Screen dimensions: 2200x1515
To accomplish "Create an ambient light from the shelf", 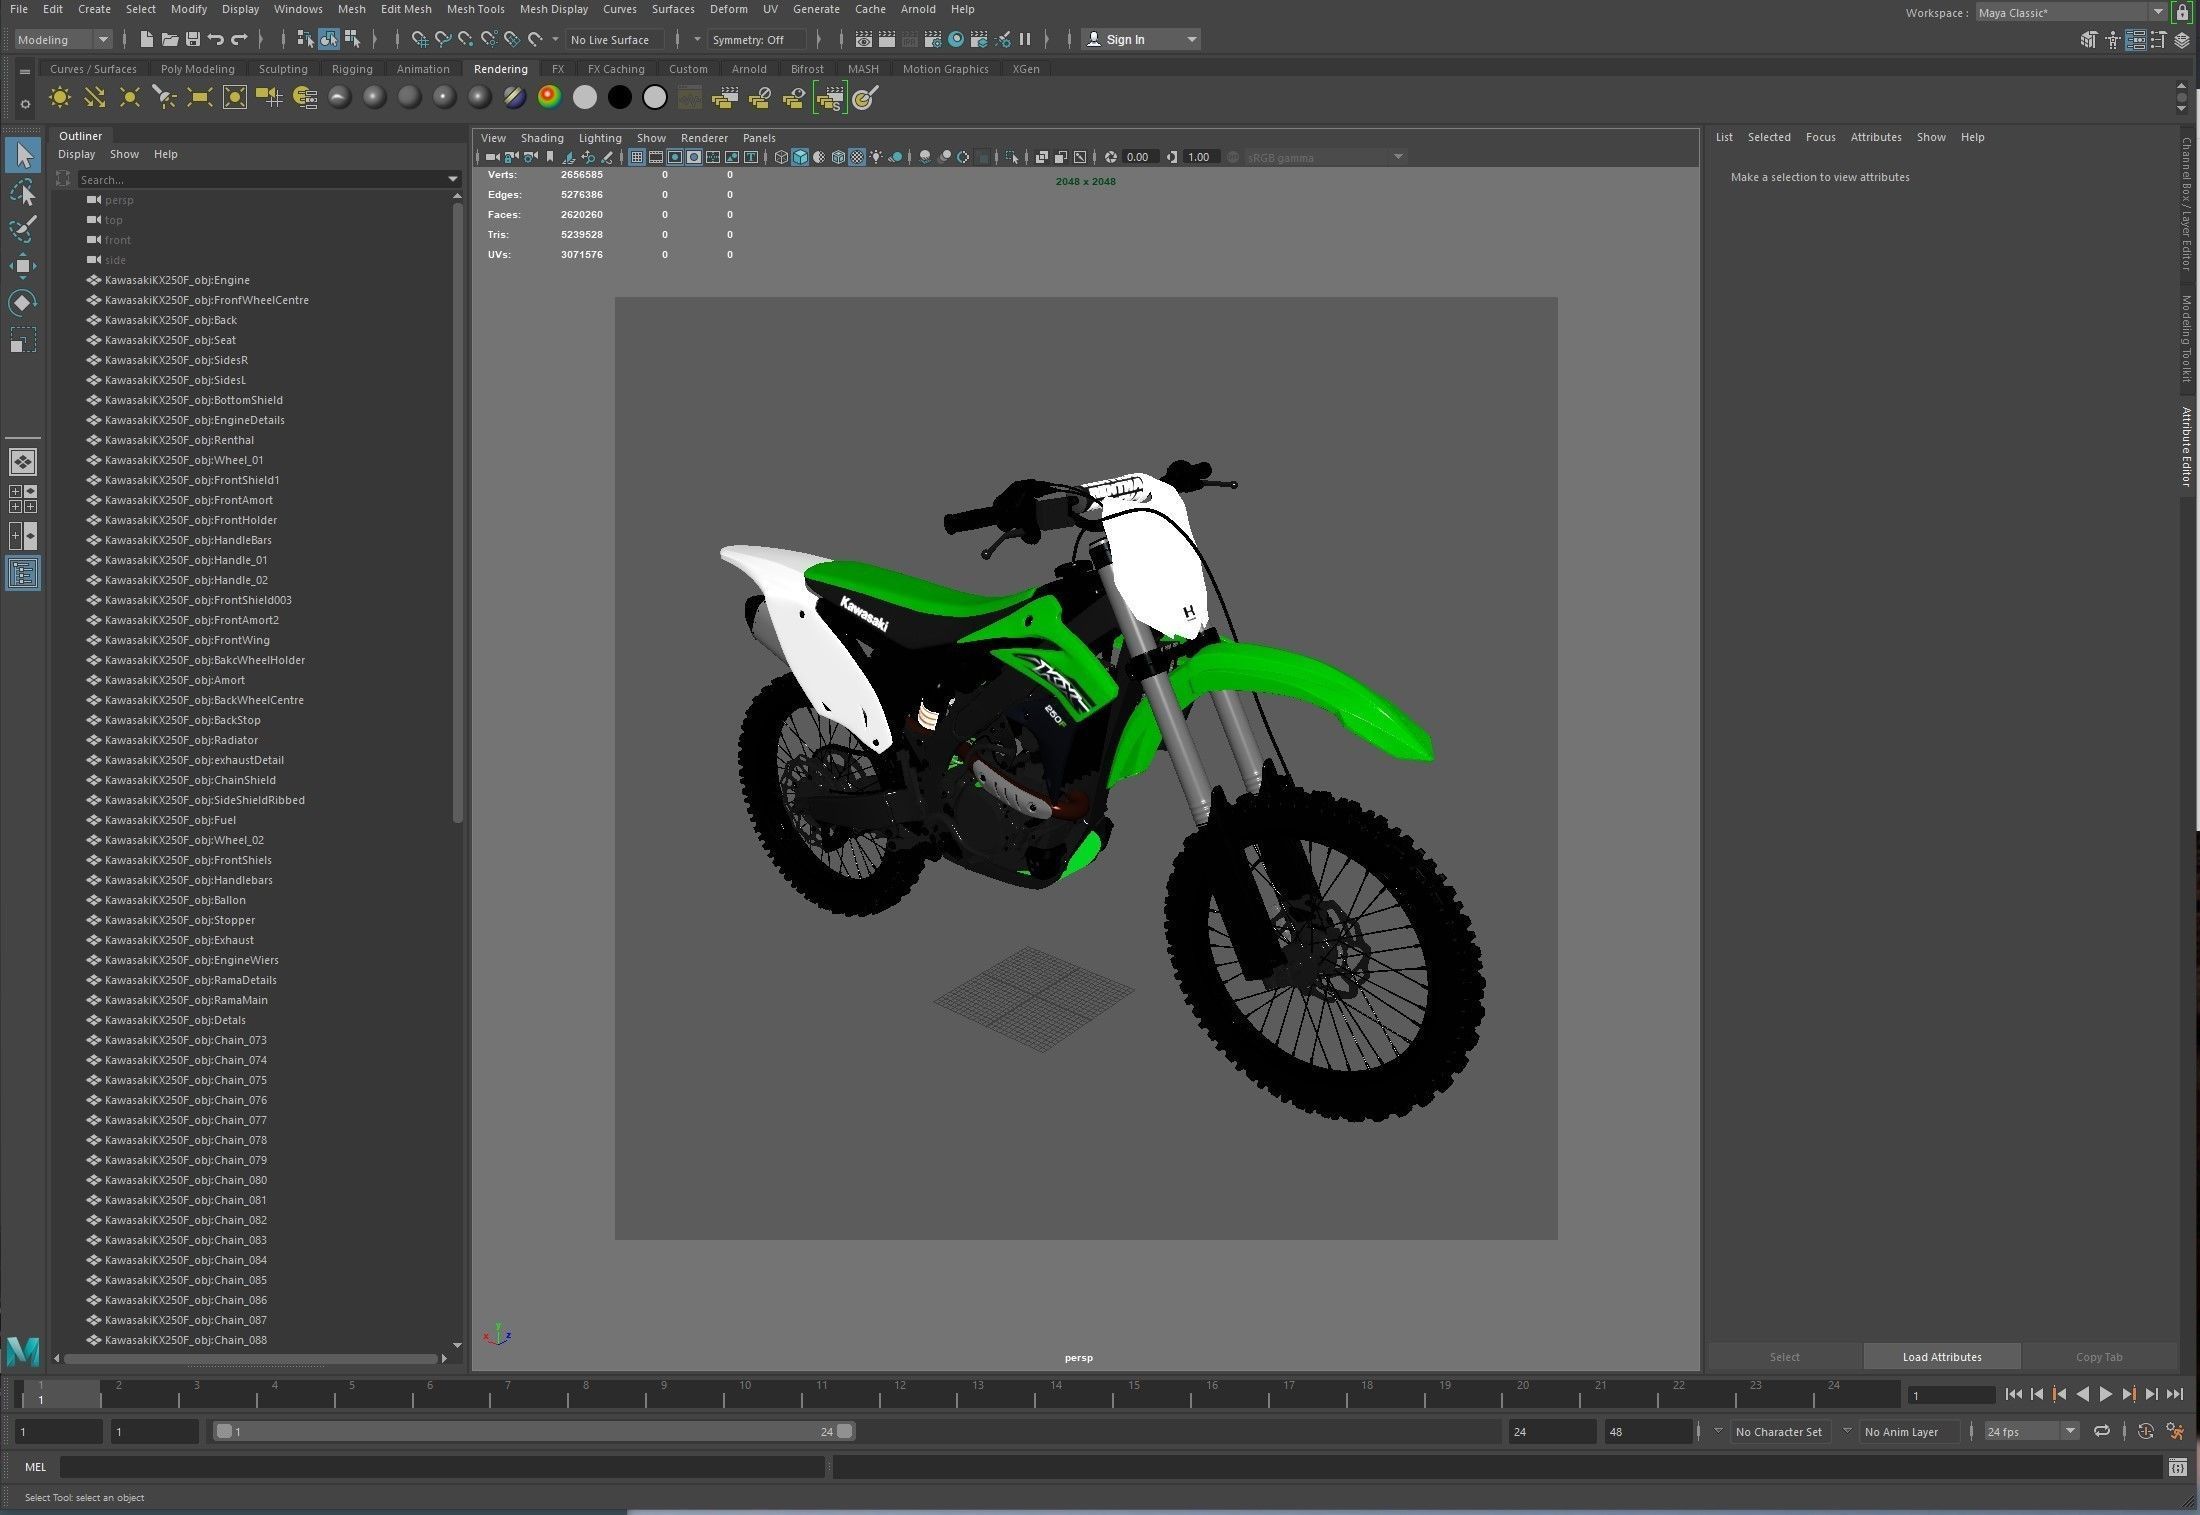I will coord(60,97).
